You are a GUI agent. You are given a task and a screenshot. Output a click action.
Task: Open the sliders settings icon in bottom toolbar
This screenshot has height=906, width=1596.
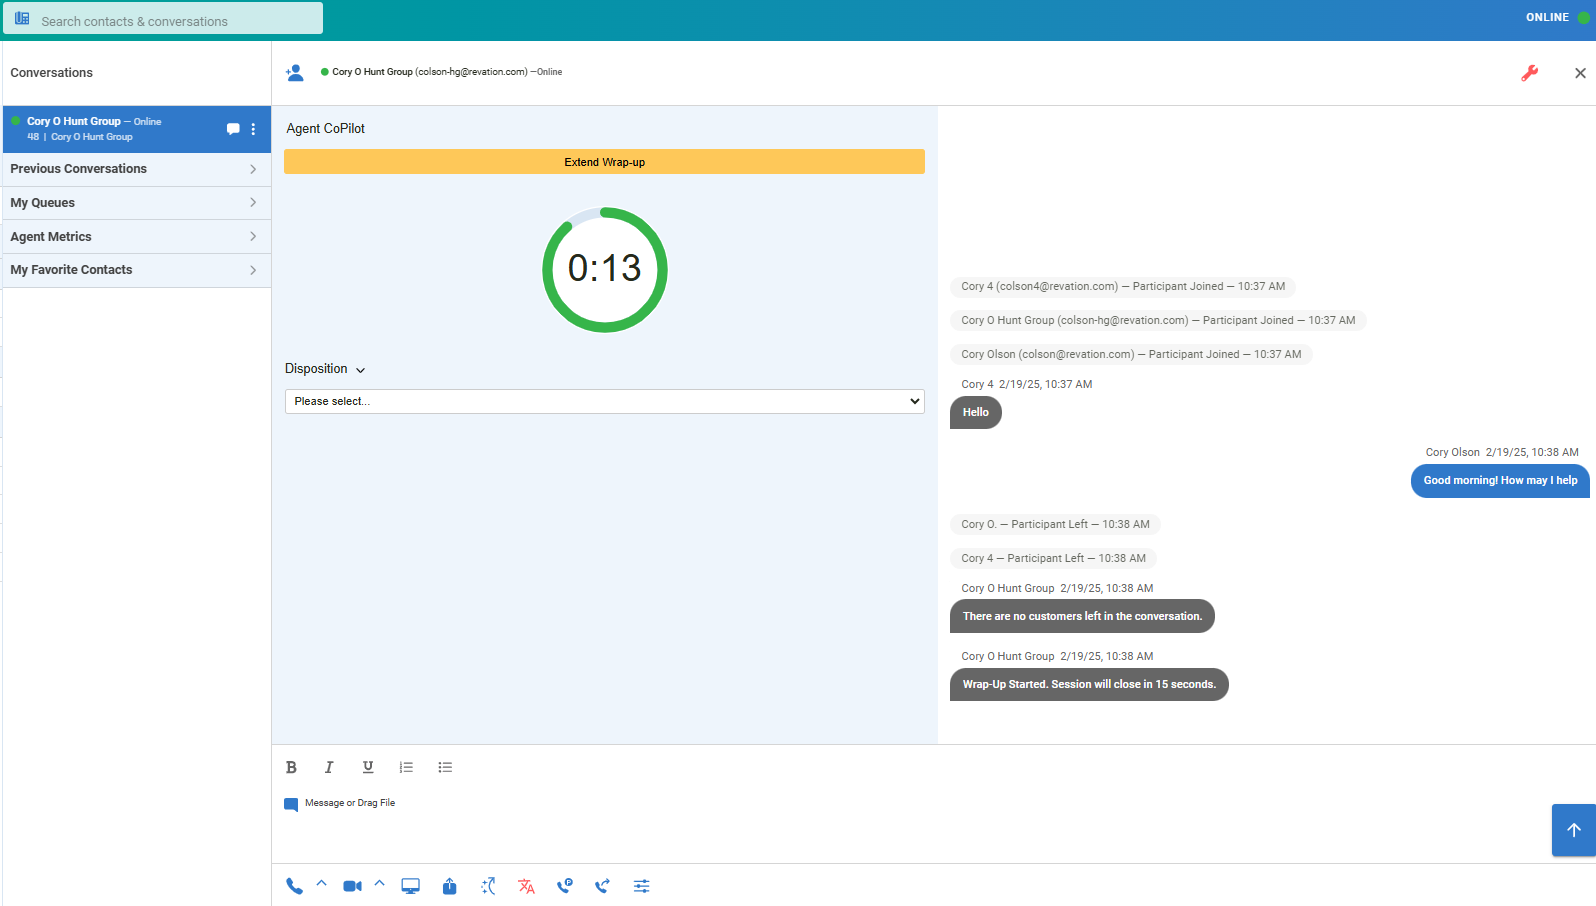(642, 886)
